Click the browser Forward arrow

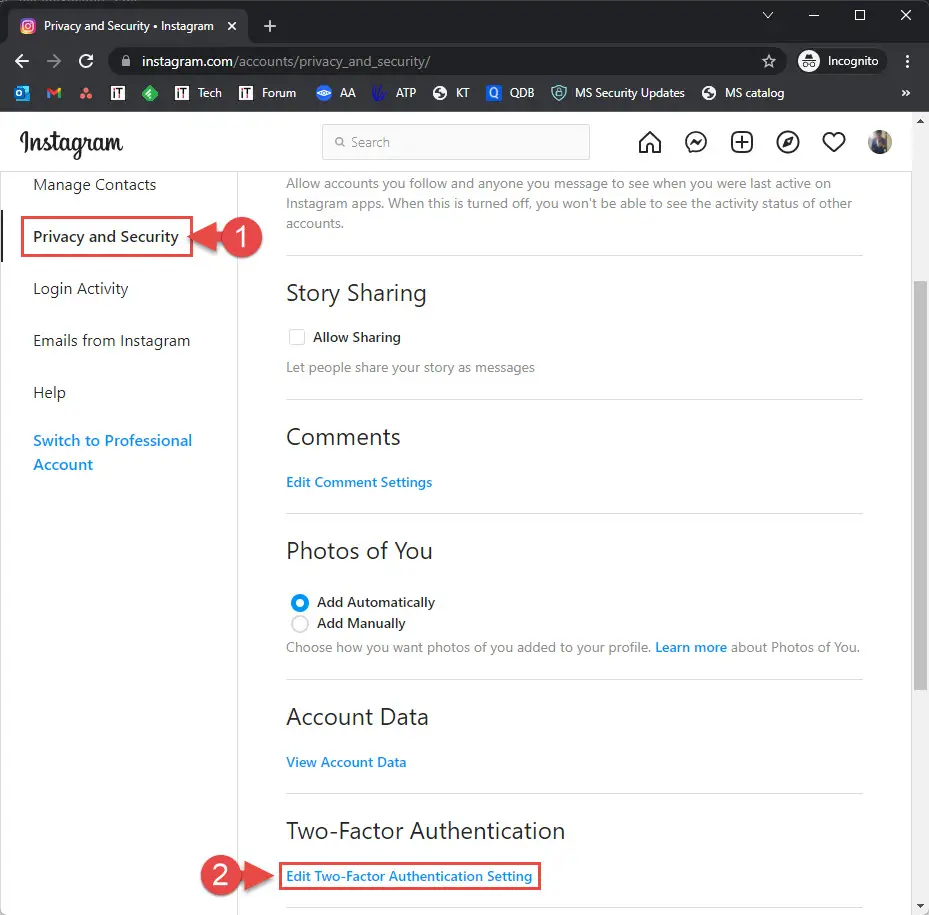[54, 61]
